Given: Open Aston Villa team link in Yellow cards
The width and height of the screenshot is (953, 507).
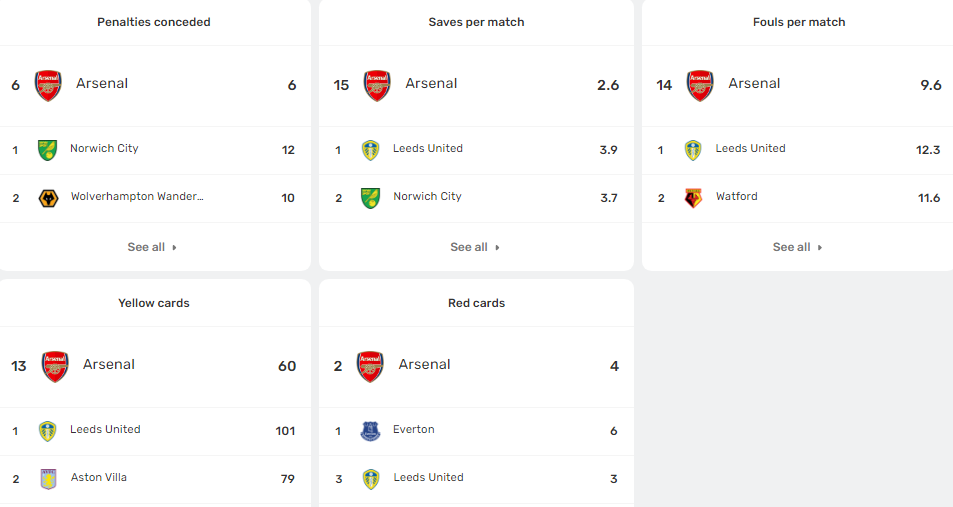Looking at the screenshot, I should coord(98,477).
